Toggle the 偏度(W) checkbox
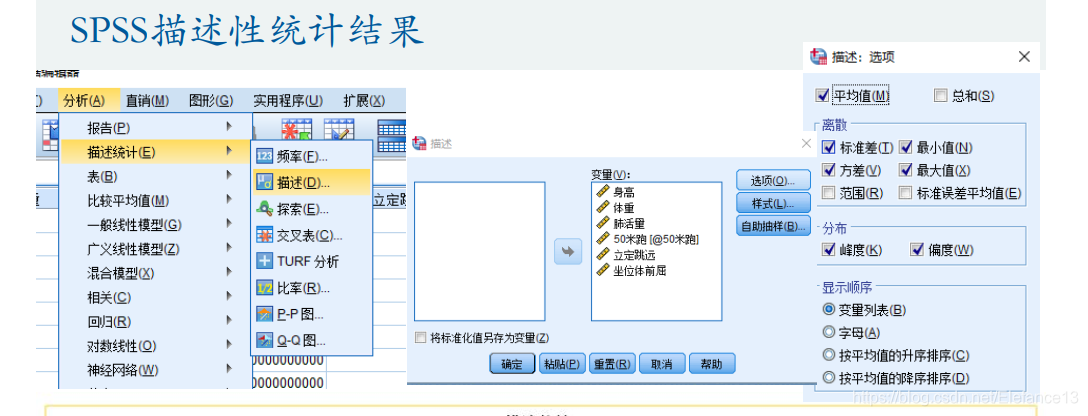 click(917, 250)
